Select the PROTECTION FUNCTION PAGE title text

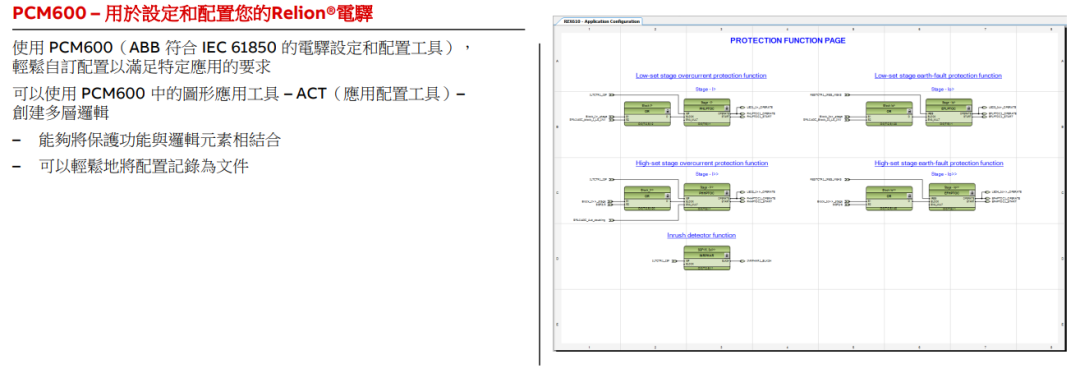pos(787,41)
